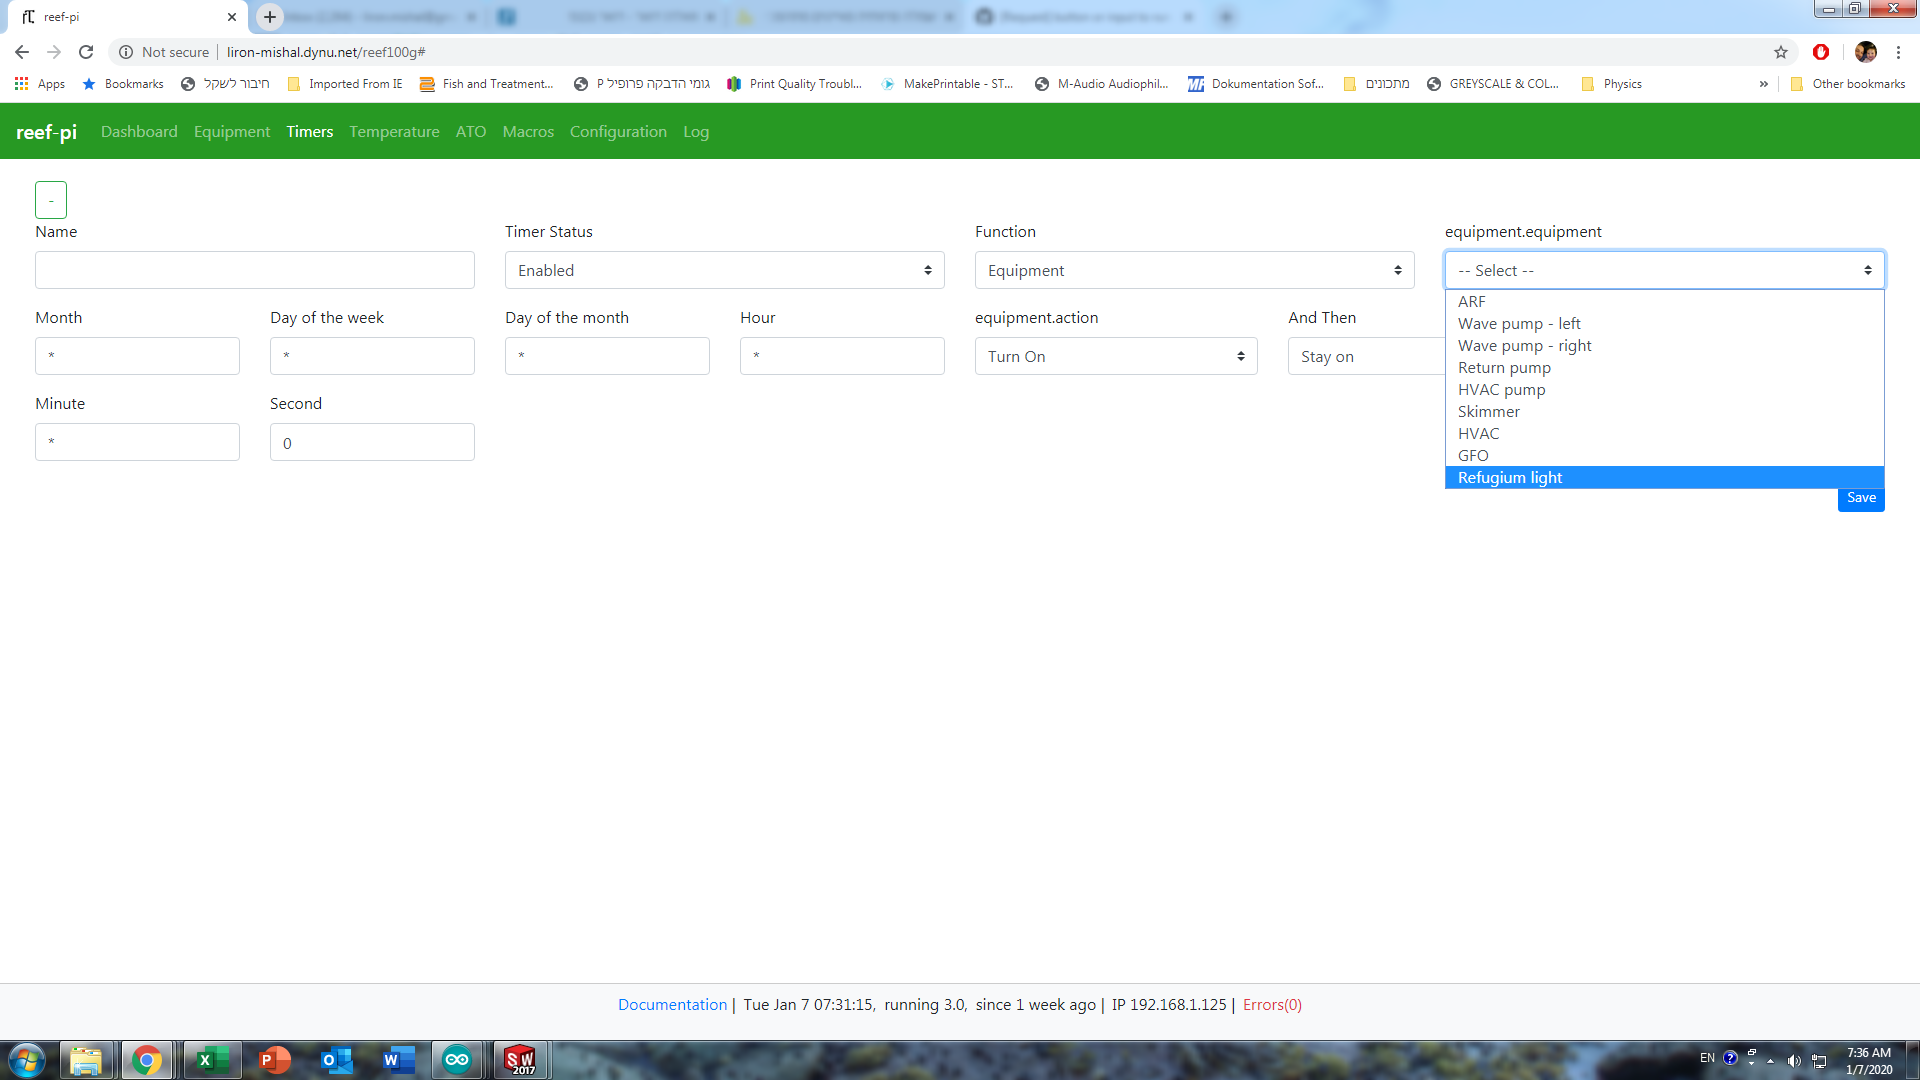Open the Configuration tab
The width and height of the screenshot is (1920, 1080).
618,132
